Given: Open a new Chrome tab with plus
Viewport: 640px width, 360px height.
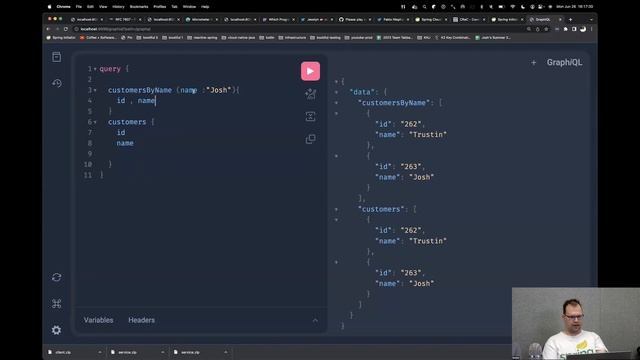Looking at the screenshot, I should pyautogui.click(x=571, y=19).
